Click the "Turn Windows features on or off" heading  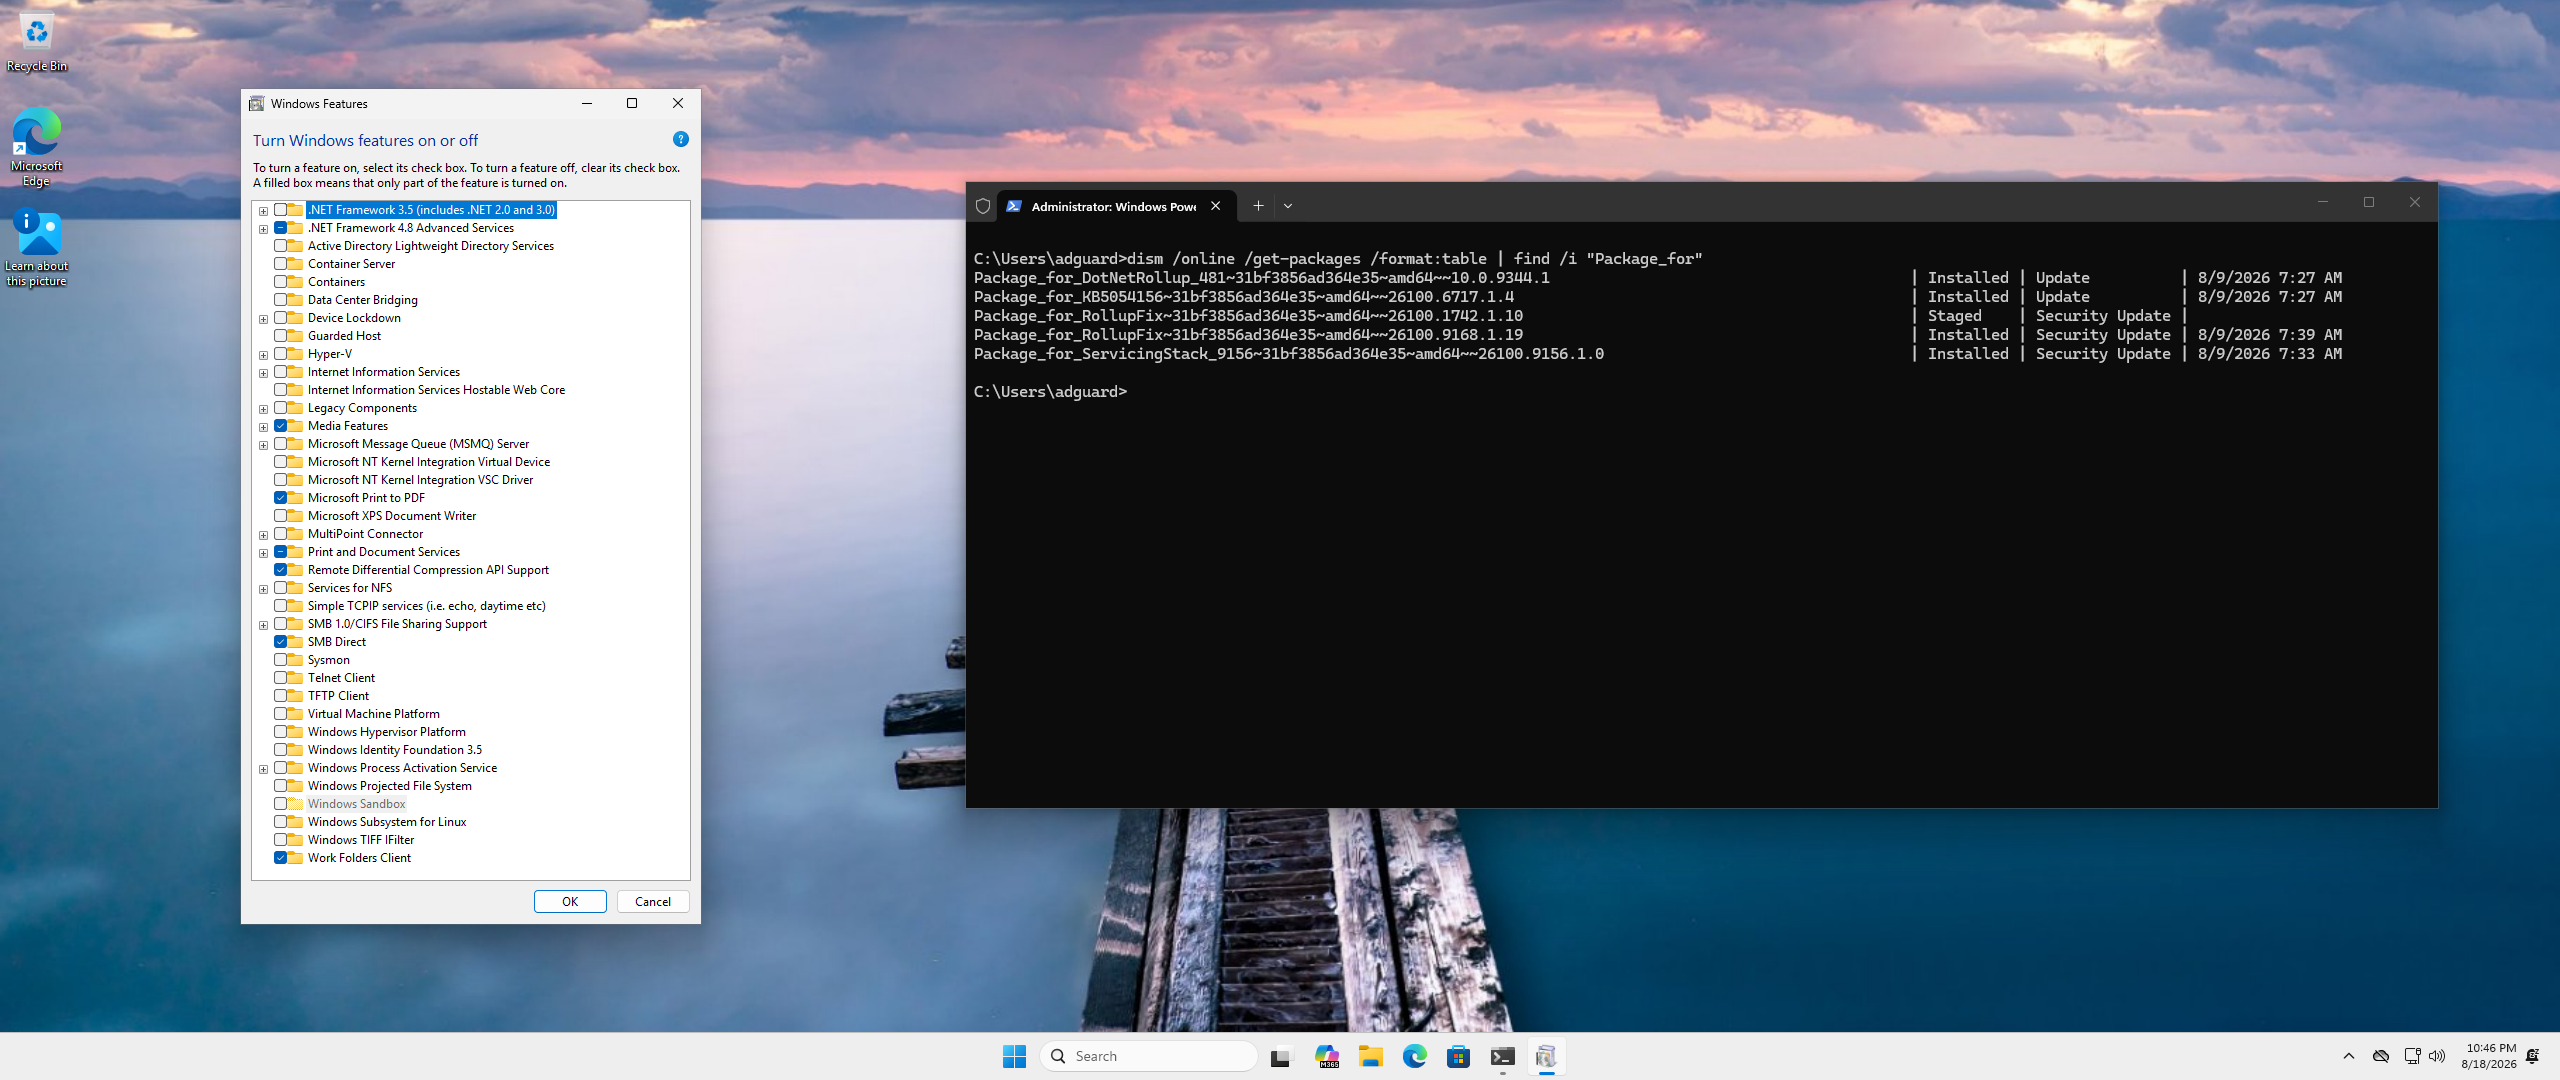tap(365, 140)
